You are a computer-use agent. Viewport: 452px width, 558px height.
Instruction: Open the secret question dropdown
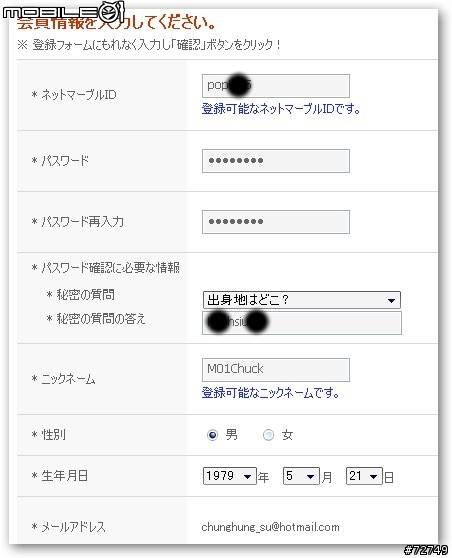tap(301, 300)
